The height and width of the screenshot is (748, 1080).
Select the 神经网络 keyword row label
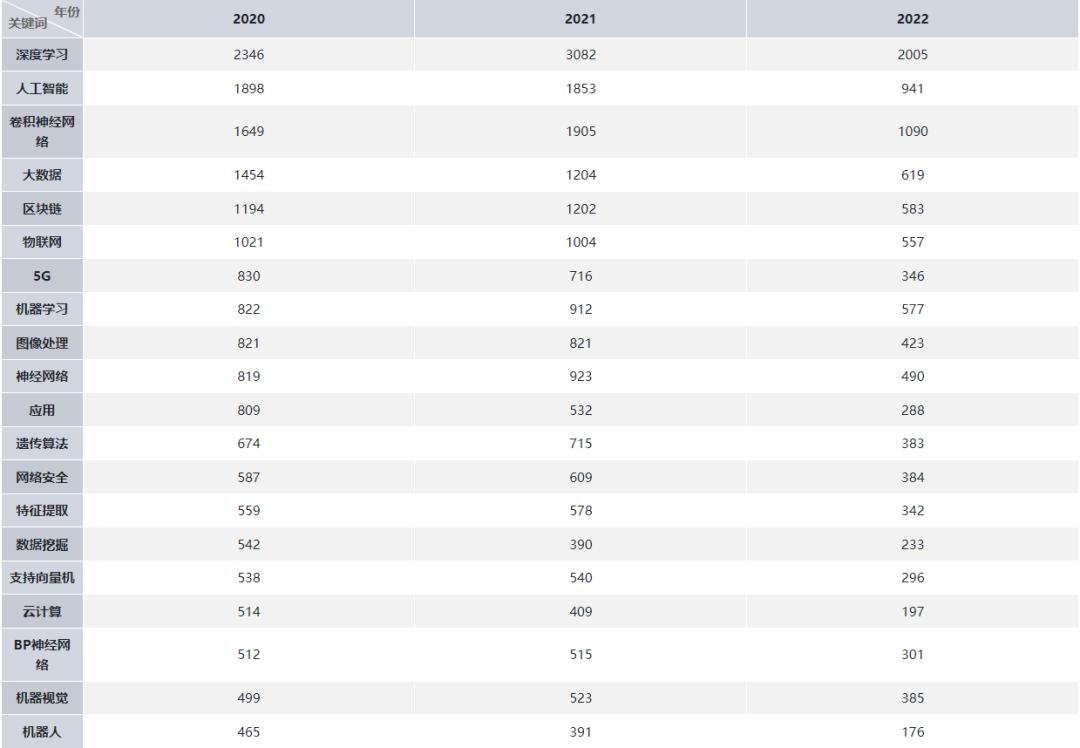tap(42, 376)
